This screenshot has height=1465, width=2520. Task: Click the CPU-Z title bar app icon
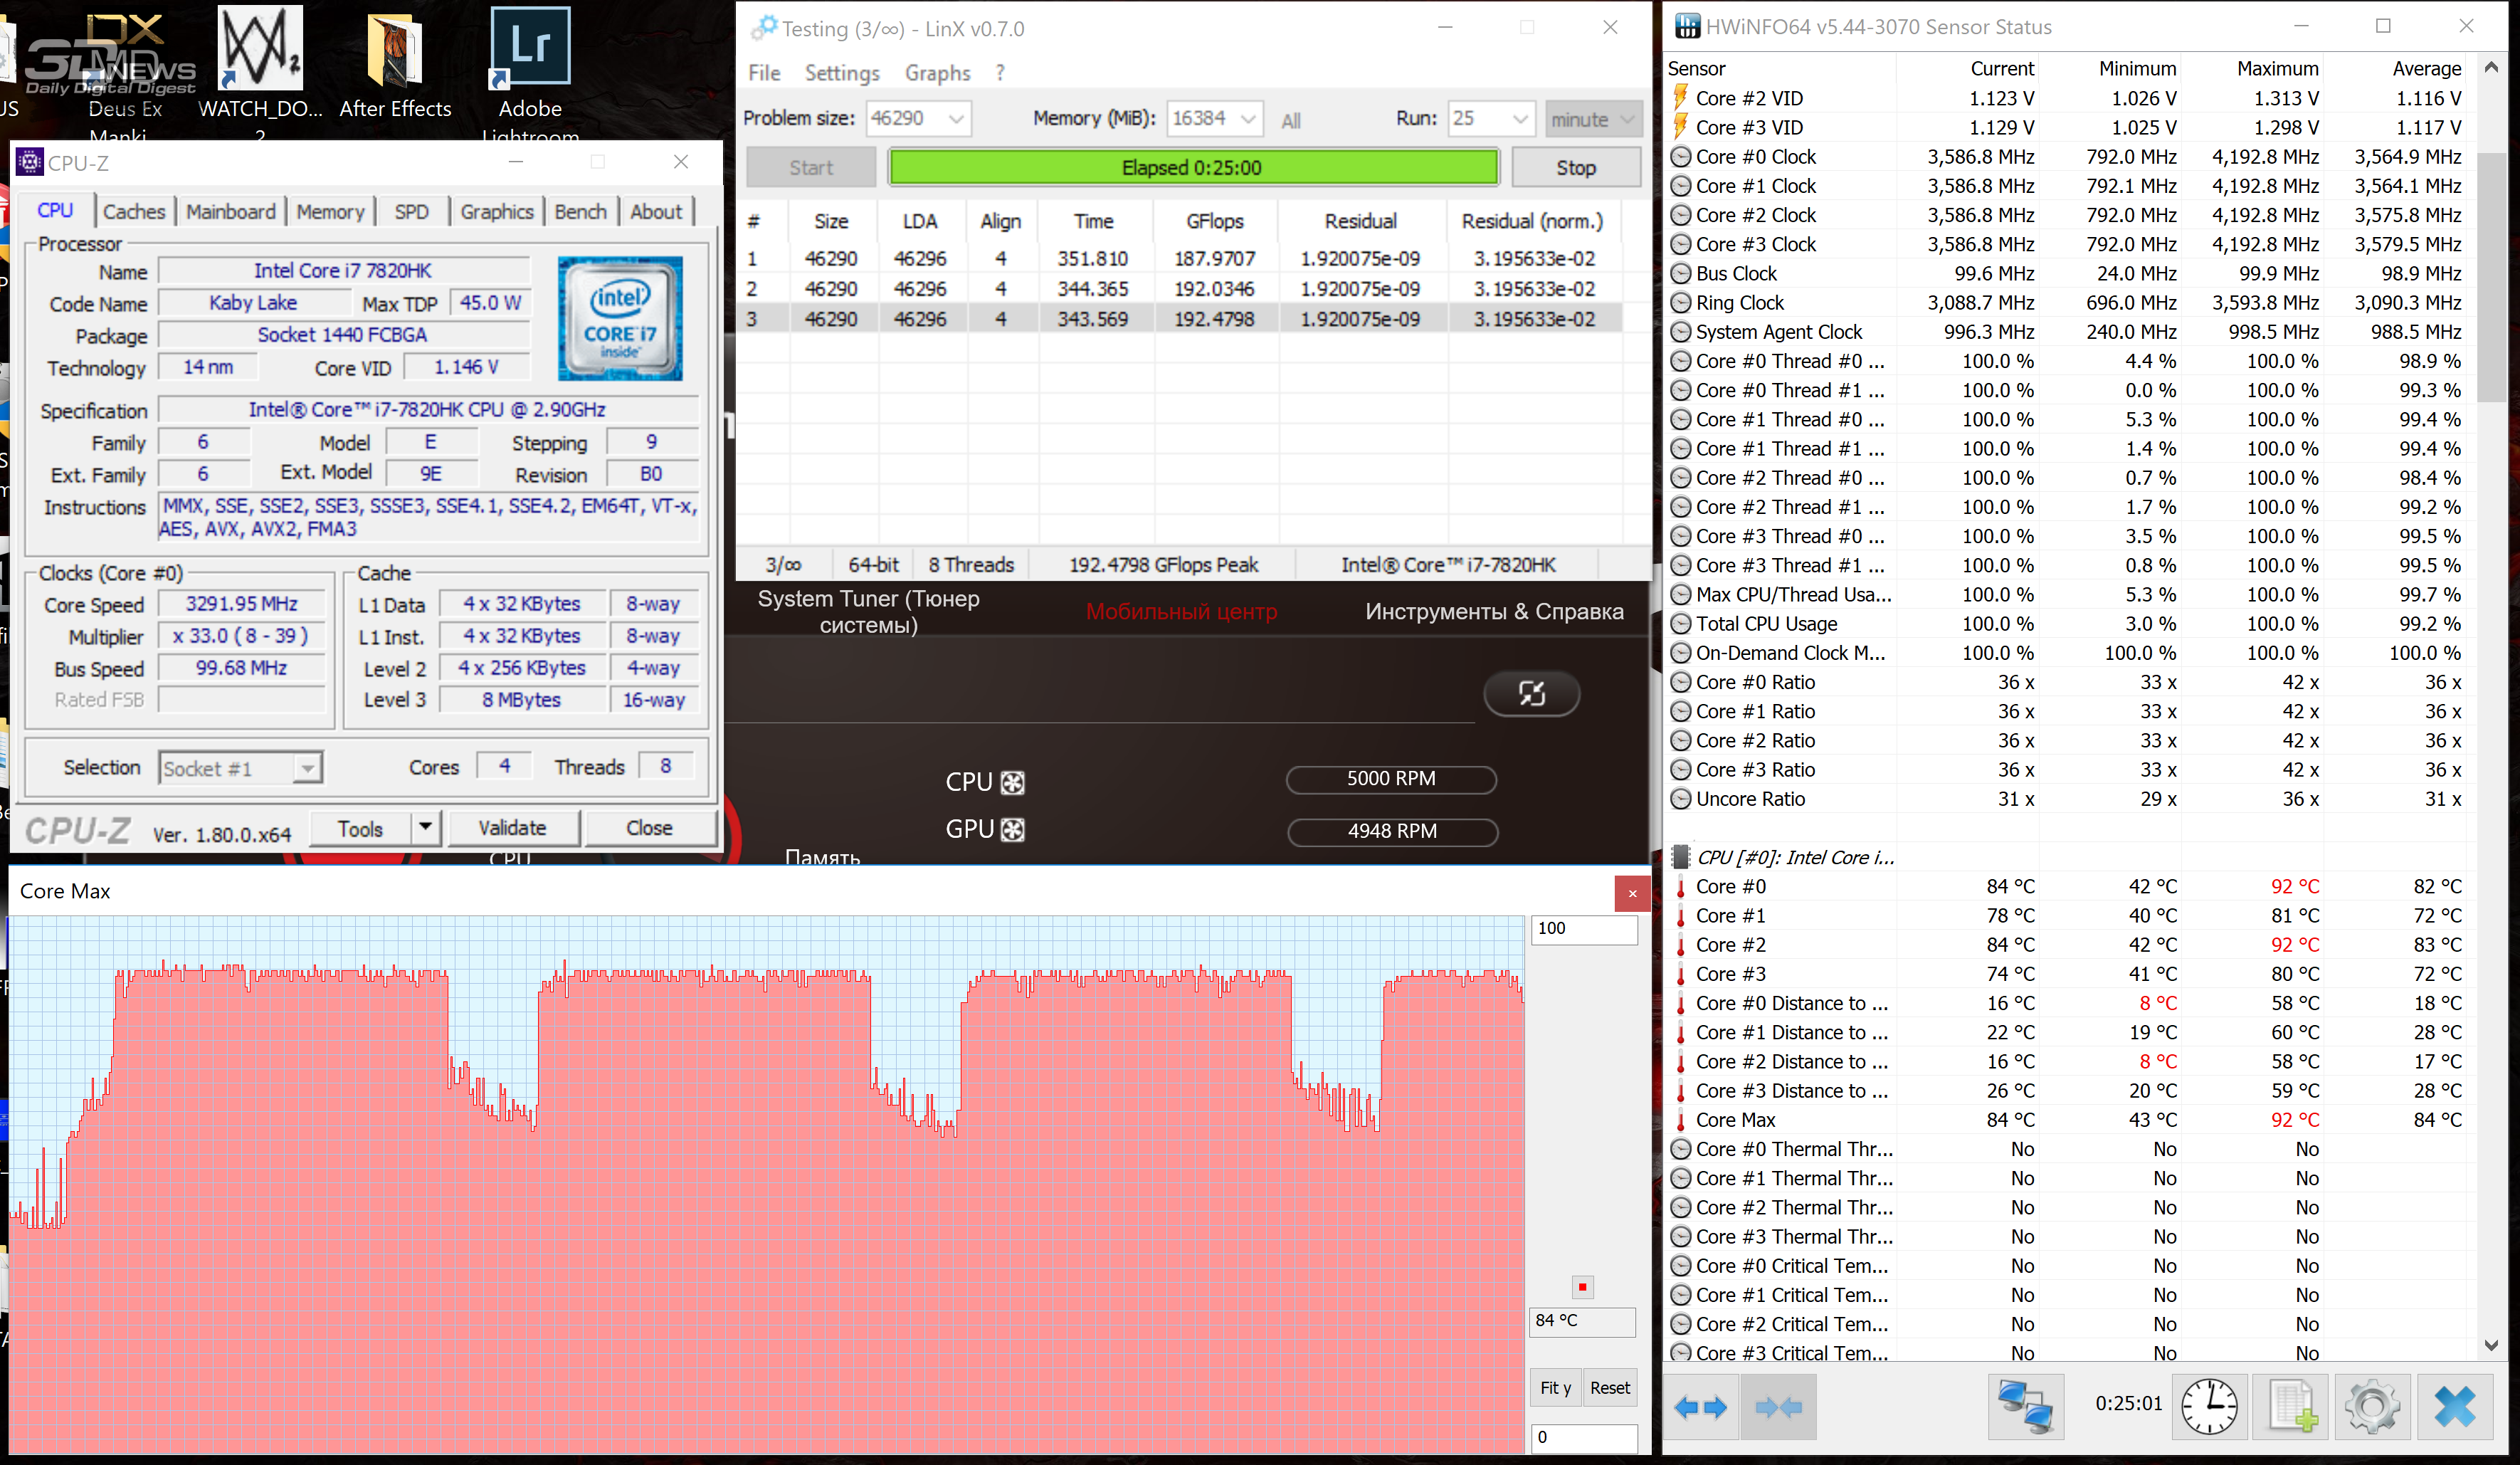click(x=30, y=162)
